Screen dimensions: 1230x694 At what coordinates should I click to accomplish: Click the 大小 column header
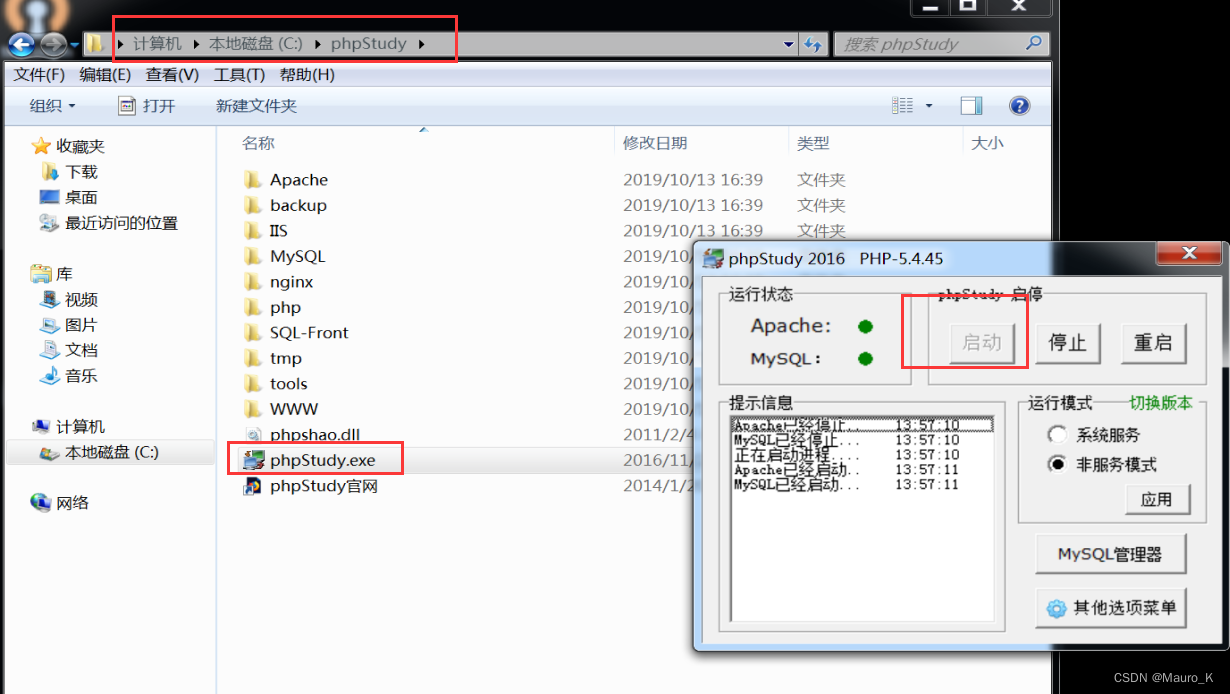pos(987,143)
